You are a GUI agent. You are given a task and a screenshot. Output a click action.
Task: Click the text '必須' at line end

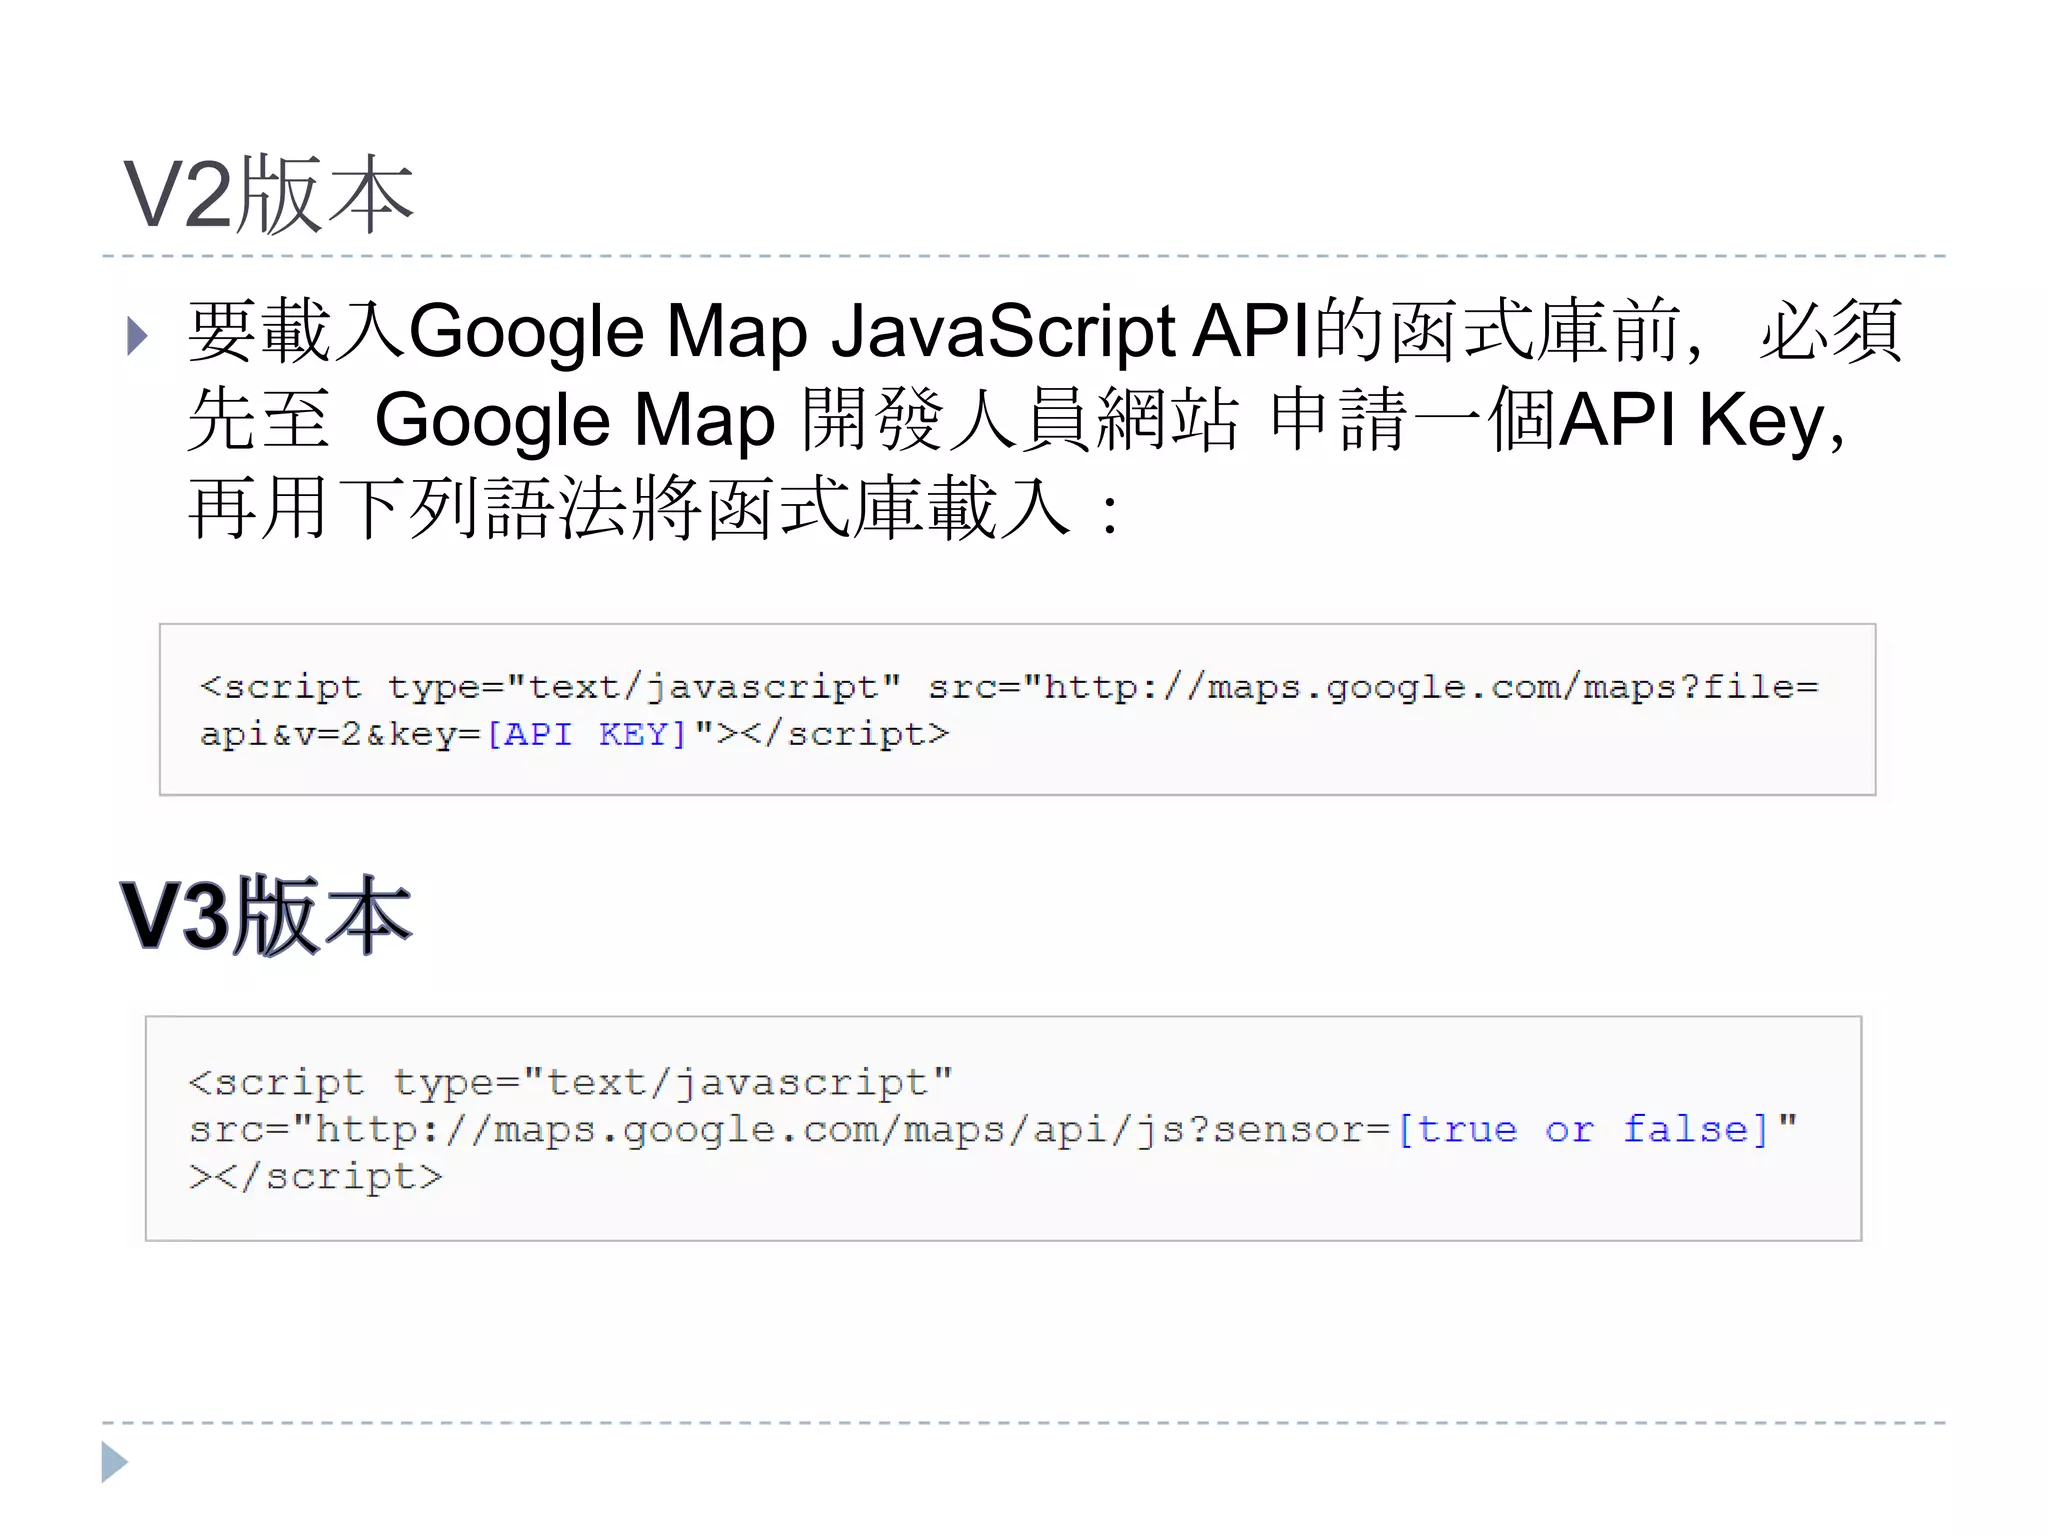pyautogui.click(x=1830, y=331)
